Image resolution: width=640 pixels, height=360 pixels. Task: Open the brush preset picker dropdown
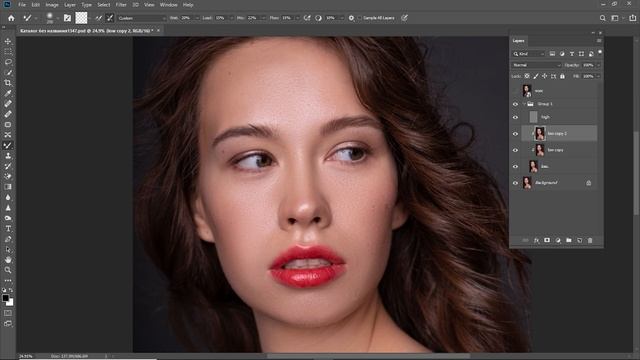57,18
